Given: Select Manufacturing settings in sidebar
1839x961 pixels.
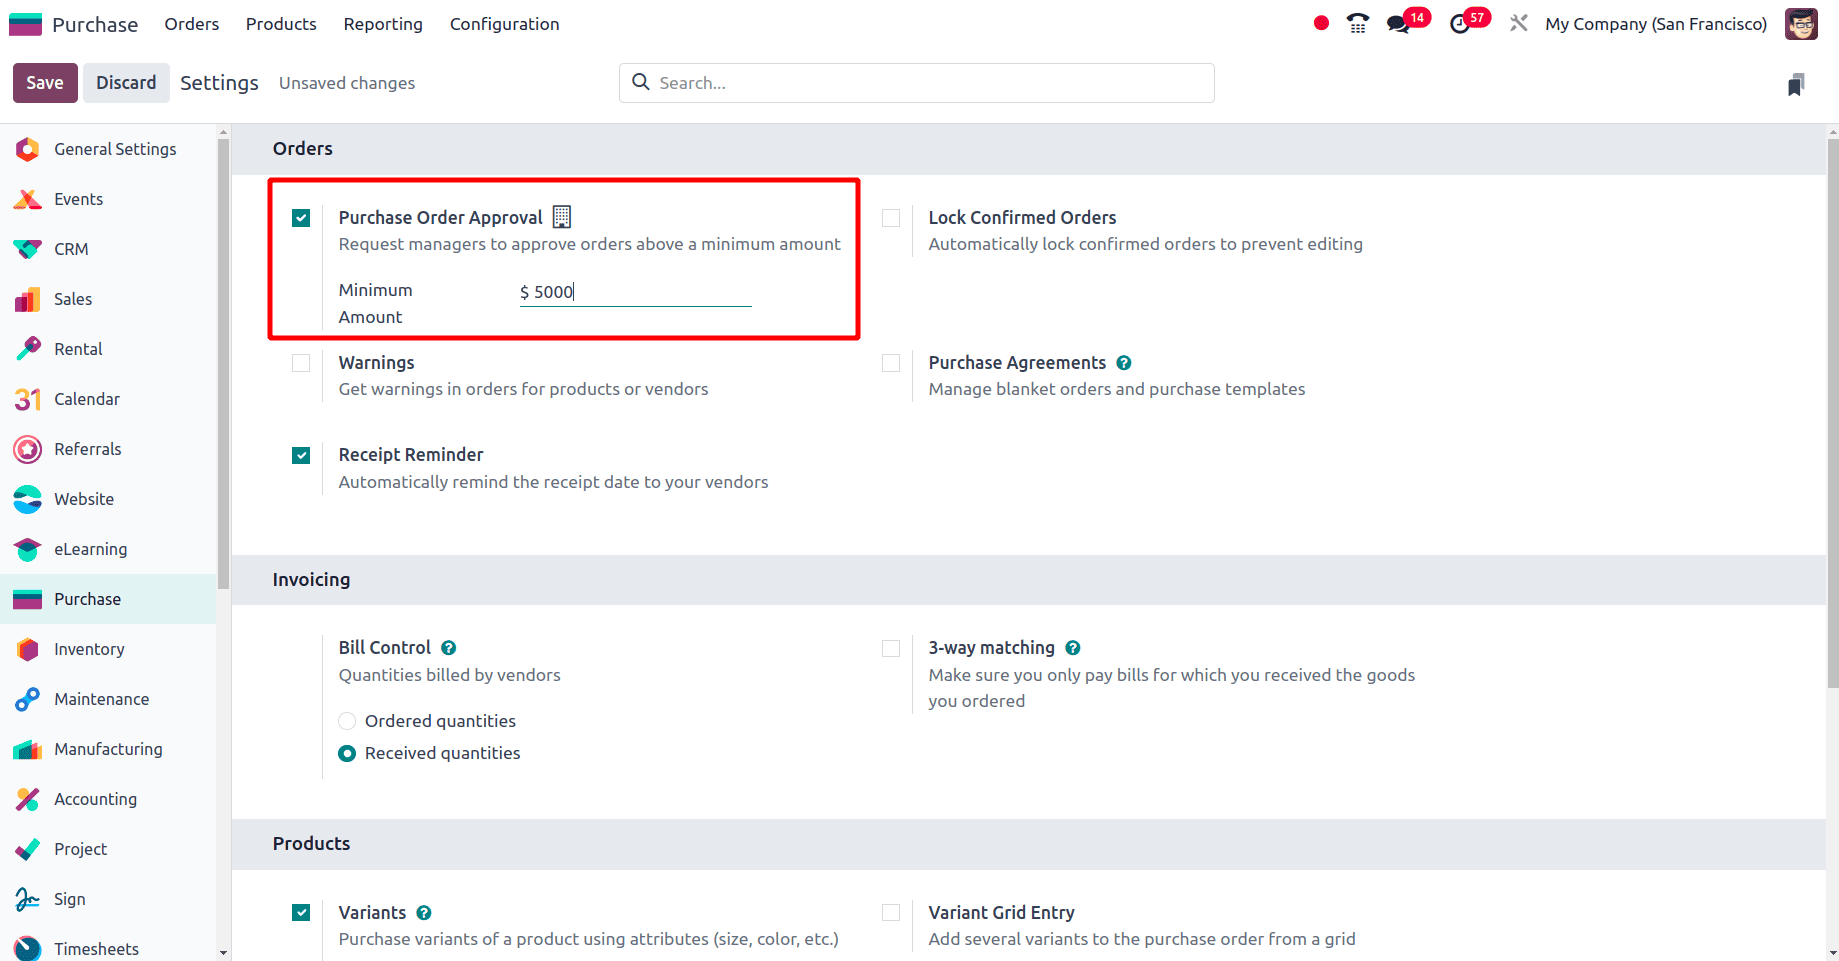Looking at the screenshot, I should coord(108,749).
